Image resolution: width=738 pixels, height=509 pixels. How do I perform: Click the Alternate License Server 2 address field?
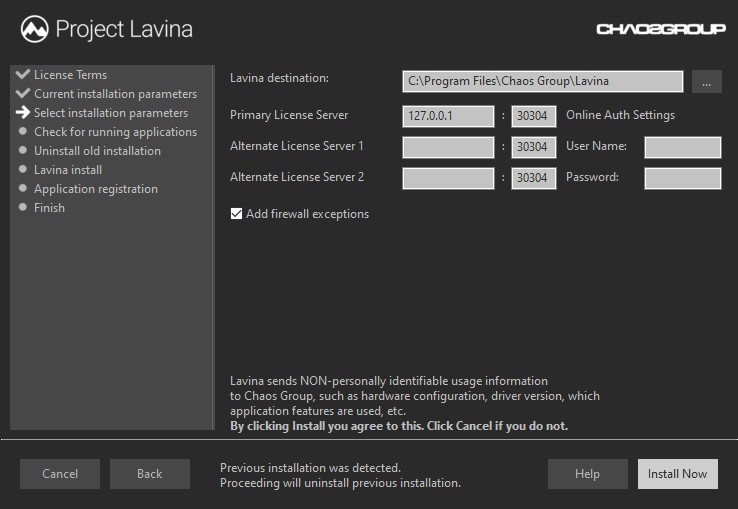click(448, 178)
